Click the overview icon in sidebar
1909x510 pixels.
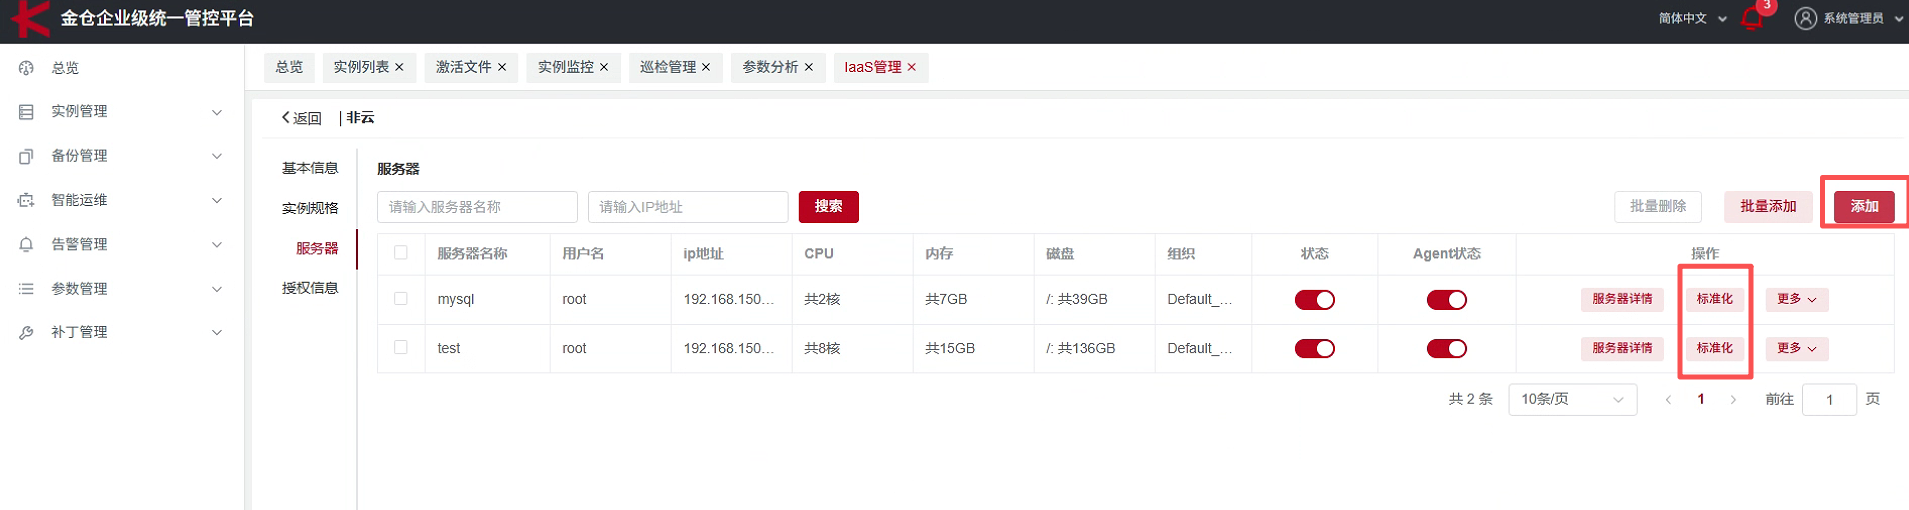[x=27, y=68]
